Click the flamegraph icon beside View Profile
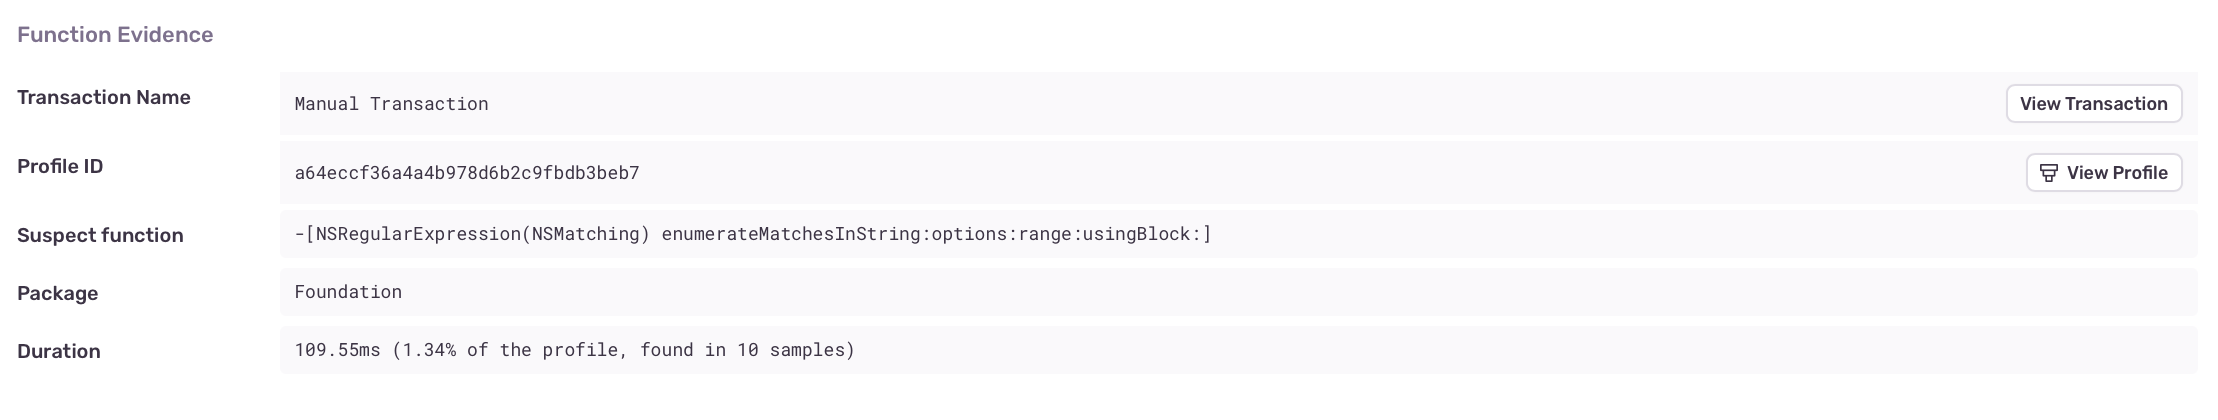This screenshot has width=2218, height=420. point(2048,173)
